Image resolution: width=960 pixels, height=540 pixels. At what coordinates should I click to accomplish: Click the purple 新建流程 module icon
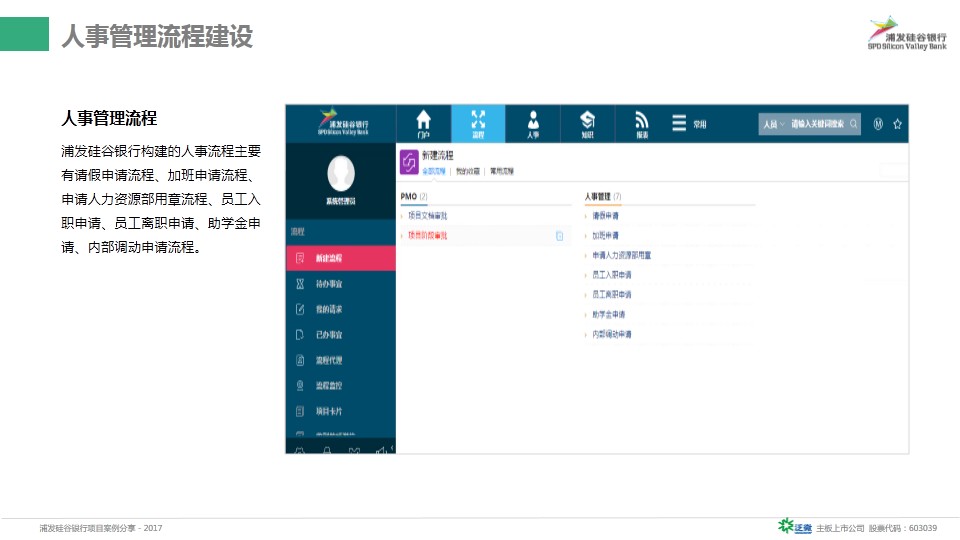point(409,162)
